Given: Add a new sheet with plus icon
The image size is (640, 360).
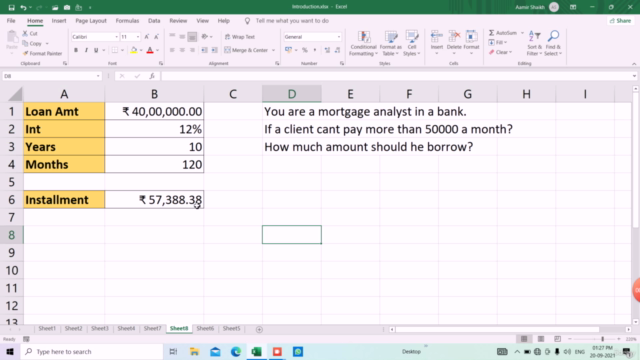Looking at the screenshot, I should pos(259,329).
